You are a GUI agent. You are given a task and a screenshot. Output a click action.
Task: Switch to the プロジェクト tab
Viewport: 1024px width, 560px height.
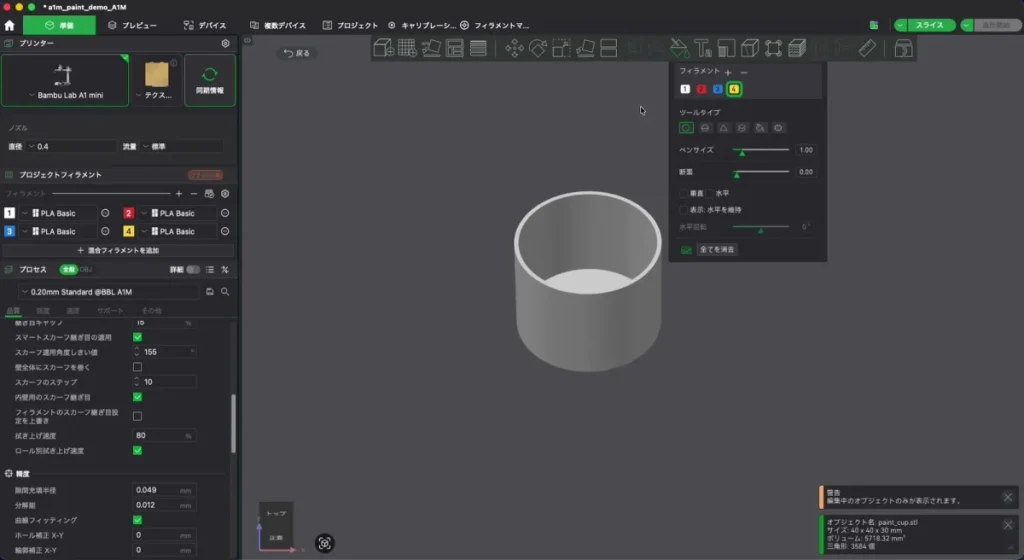pyautogui.click(x=350, y=25)
